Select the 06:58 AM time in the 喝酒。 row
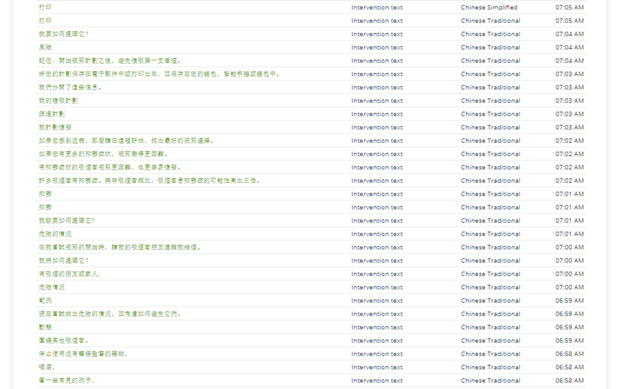Screen dimensions: 624x389 (569, 367)
